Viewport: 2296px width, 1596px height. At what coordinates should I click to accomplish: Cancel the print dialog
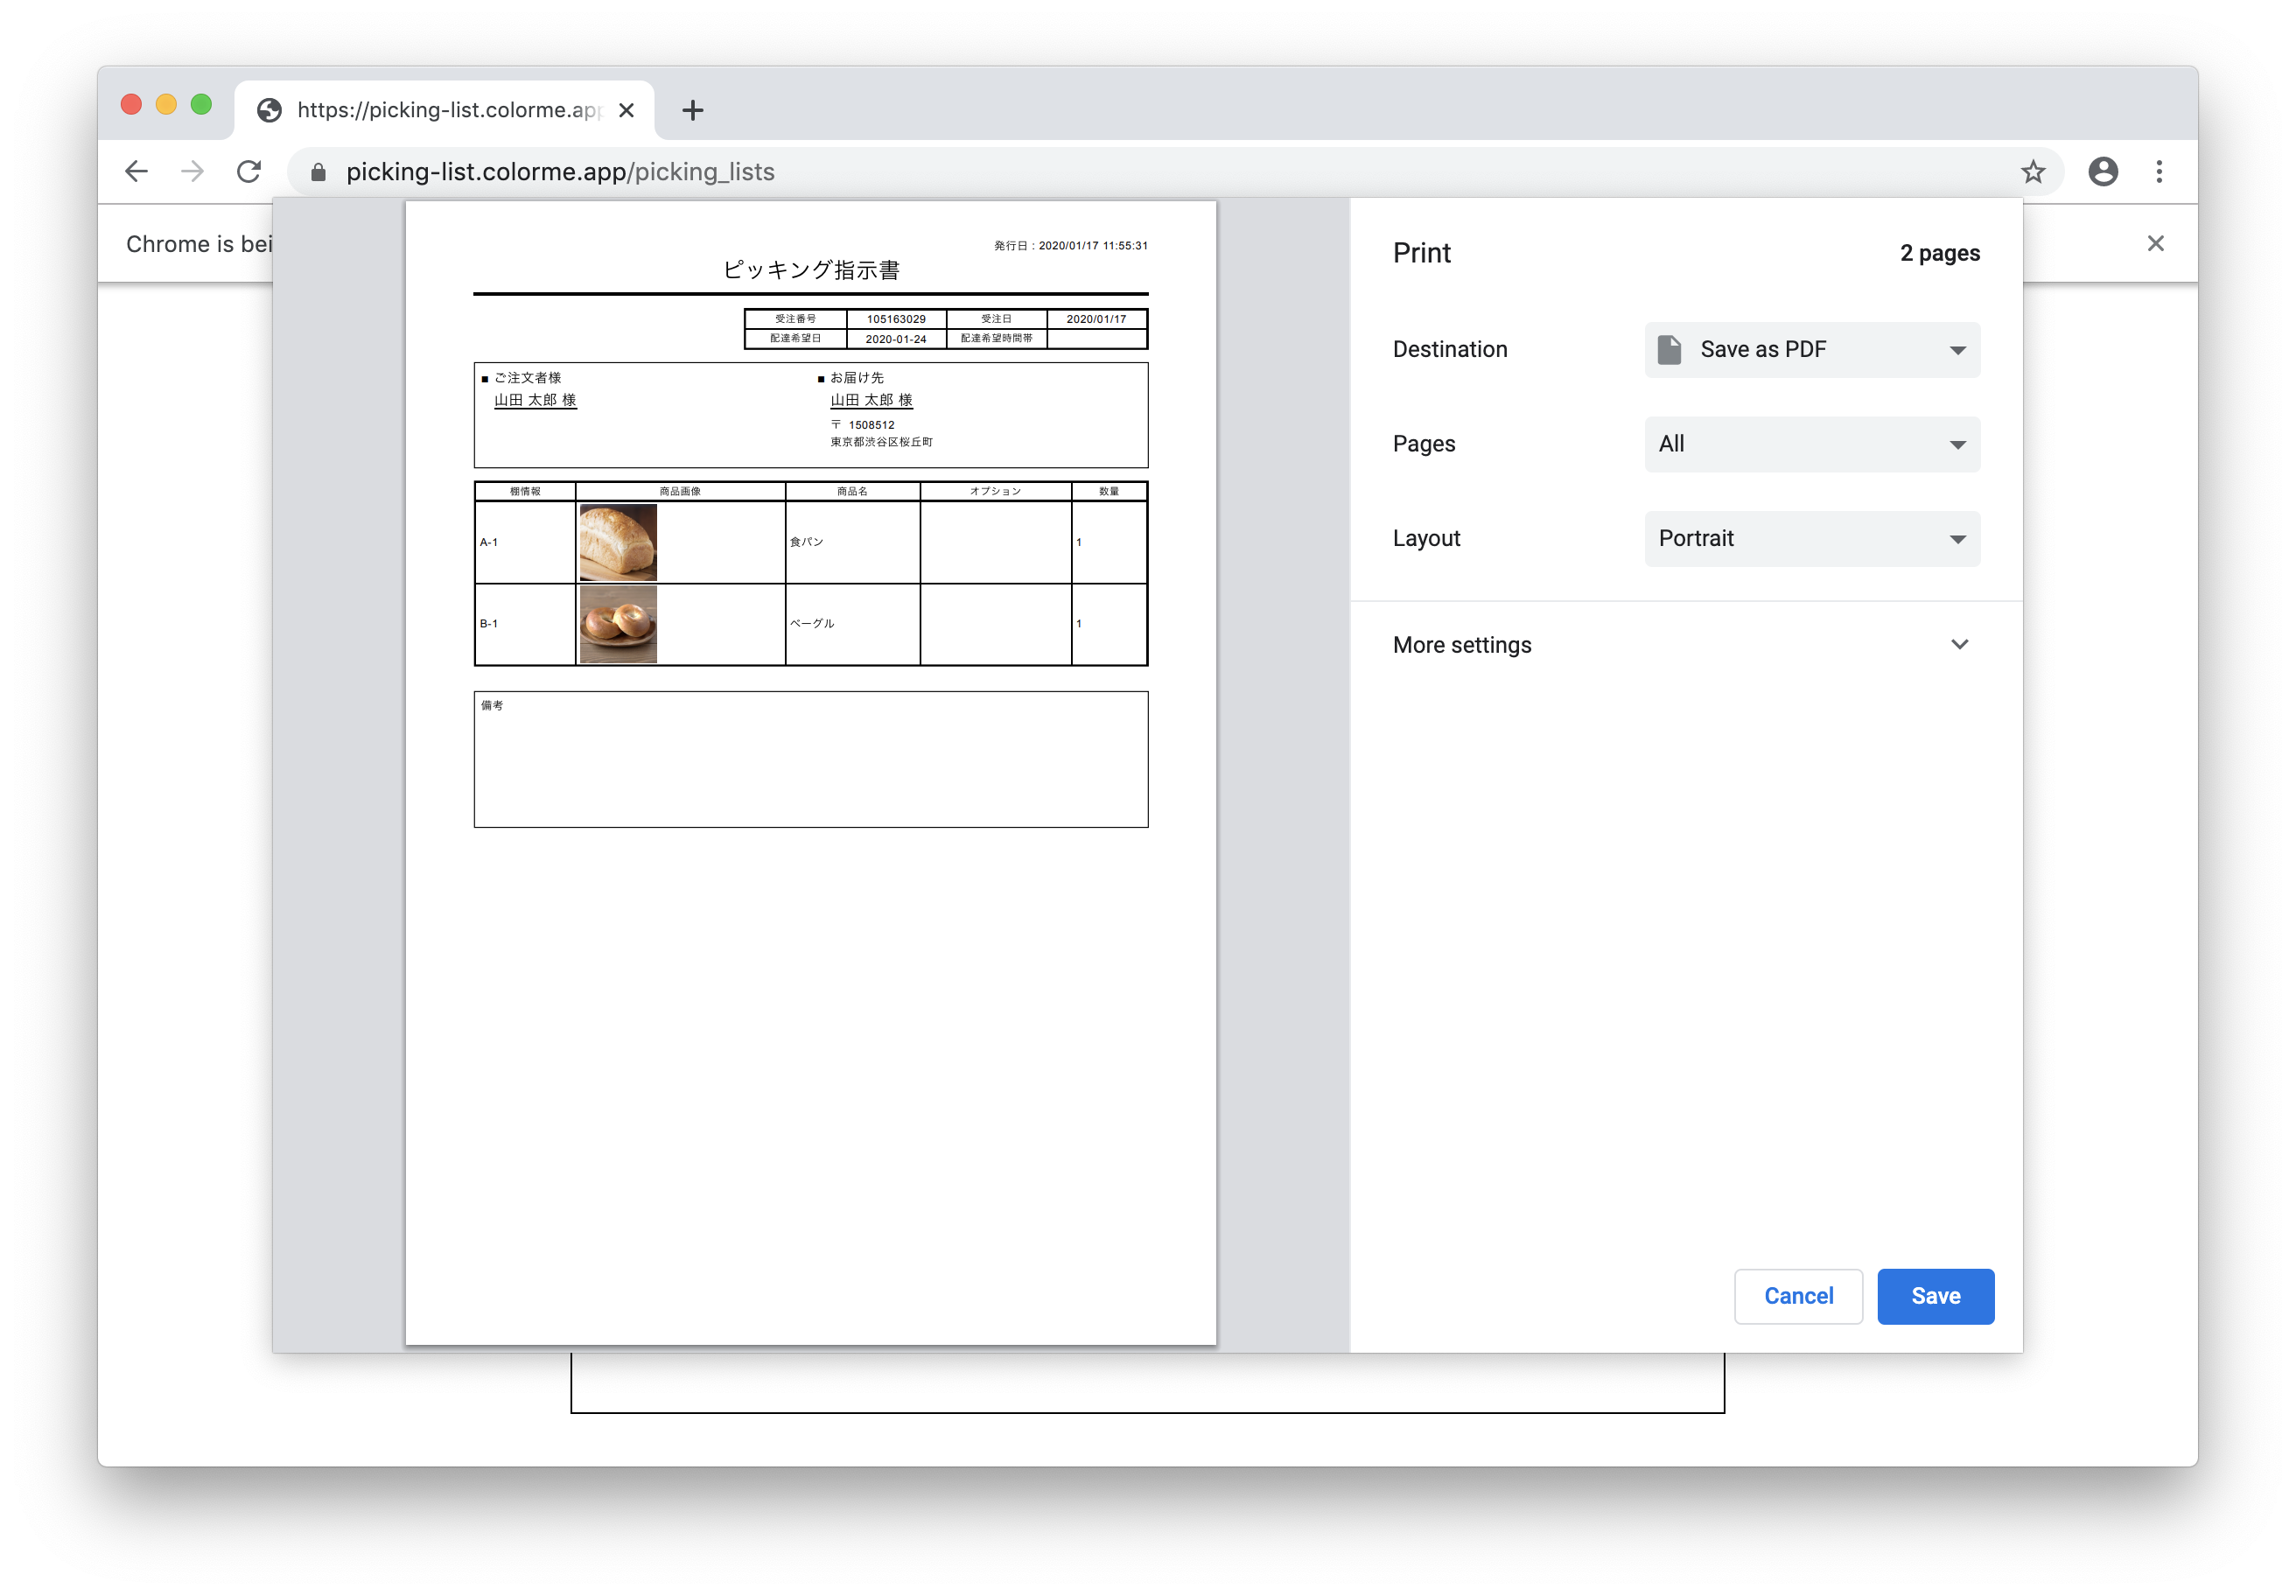point(1797,1296)
